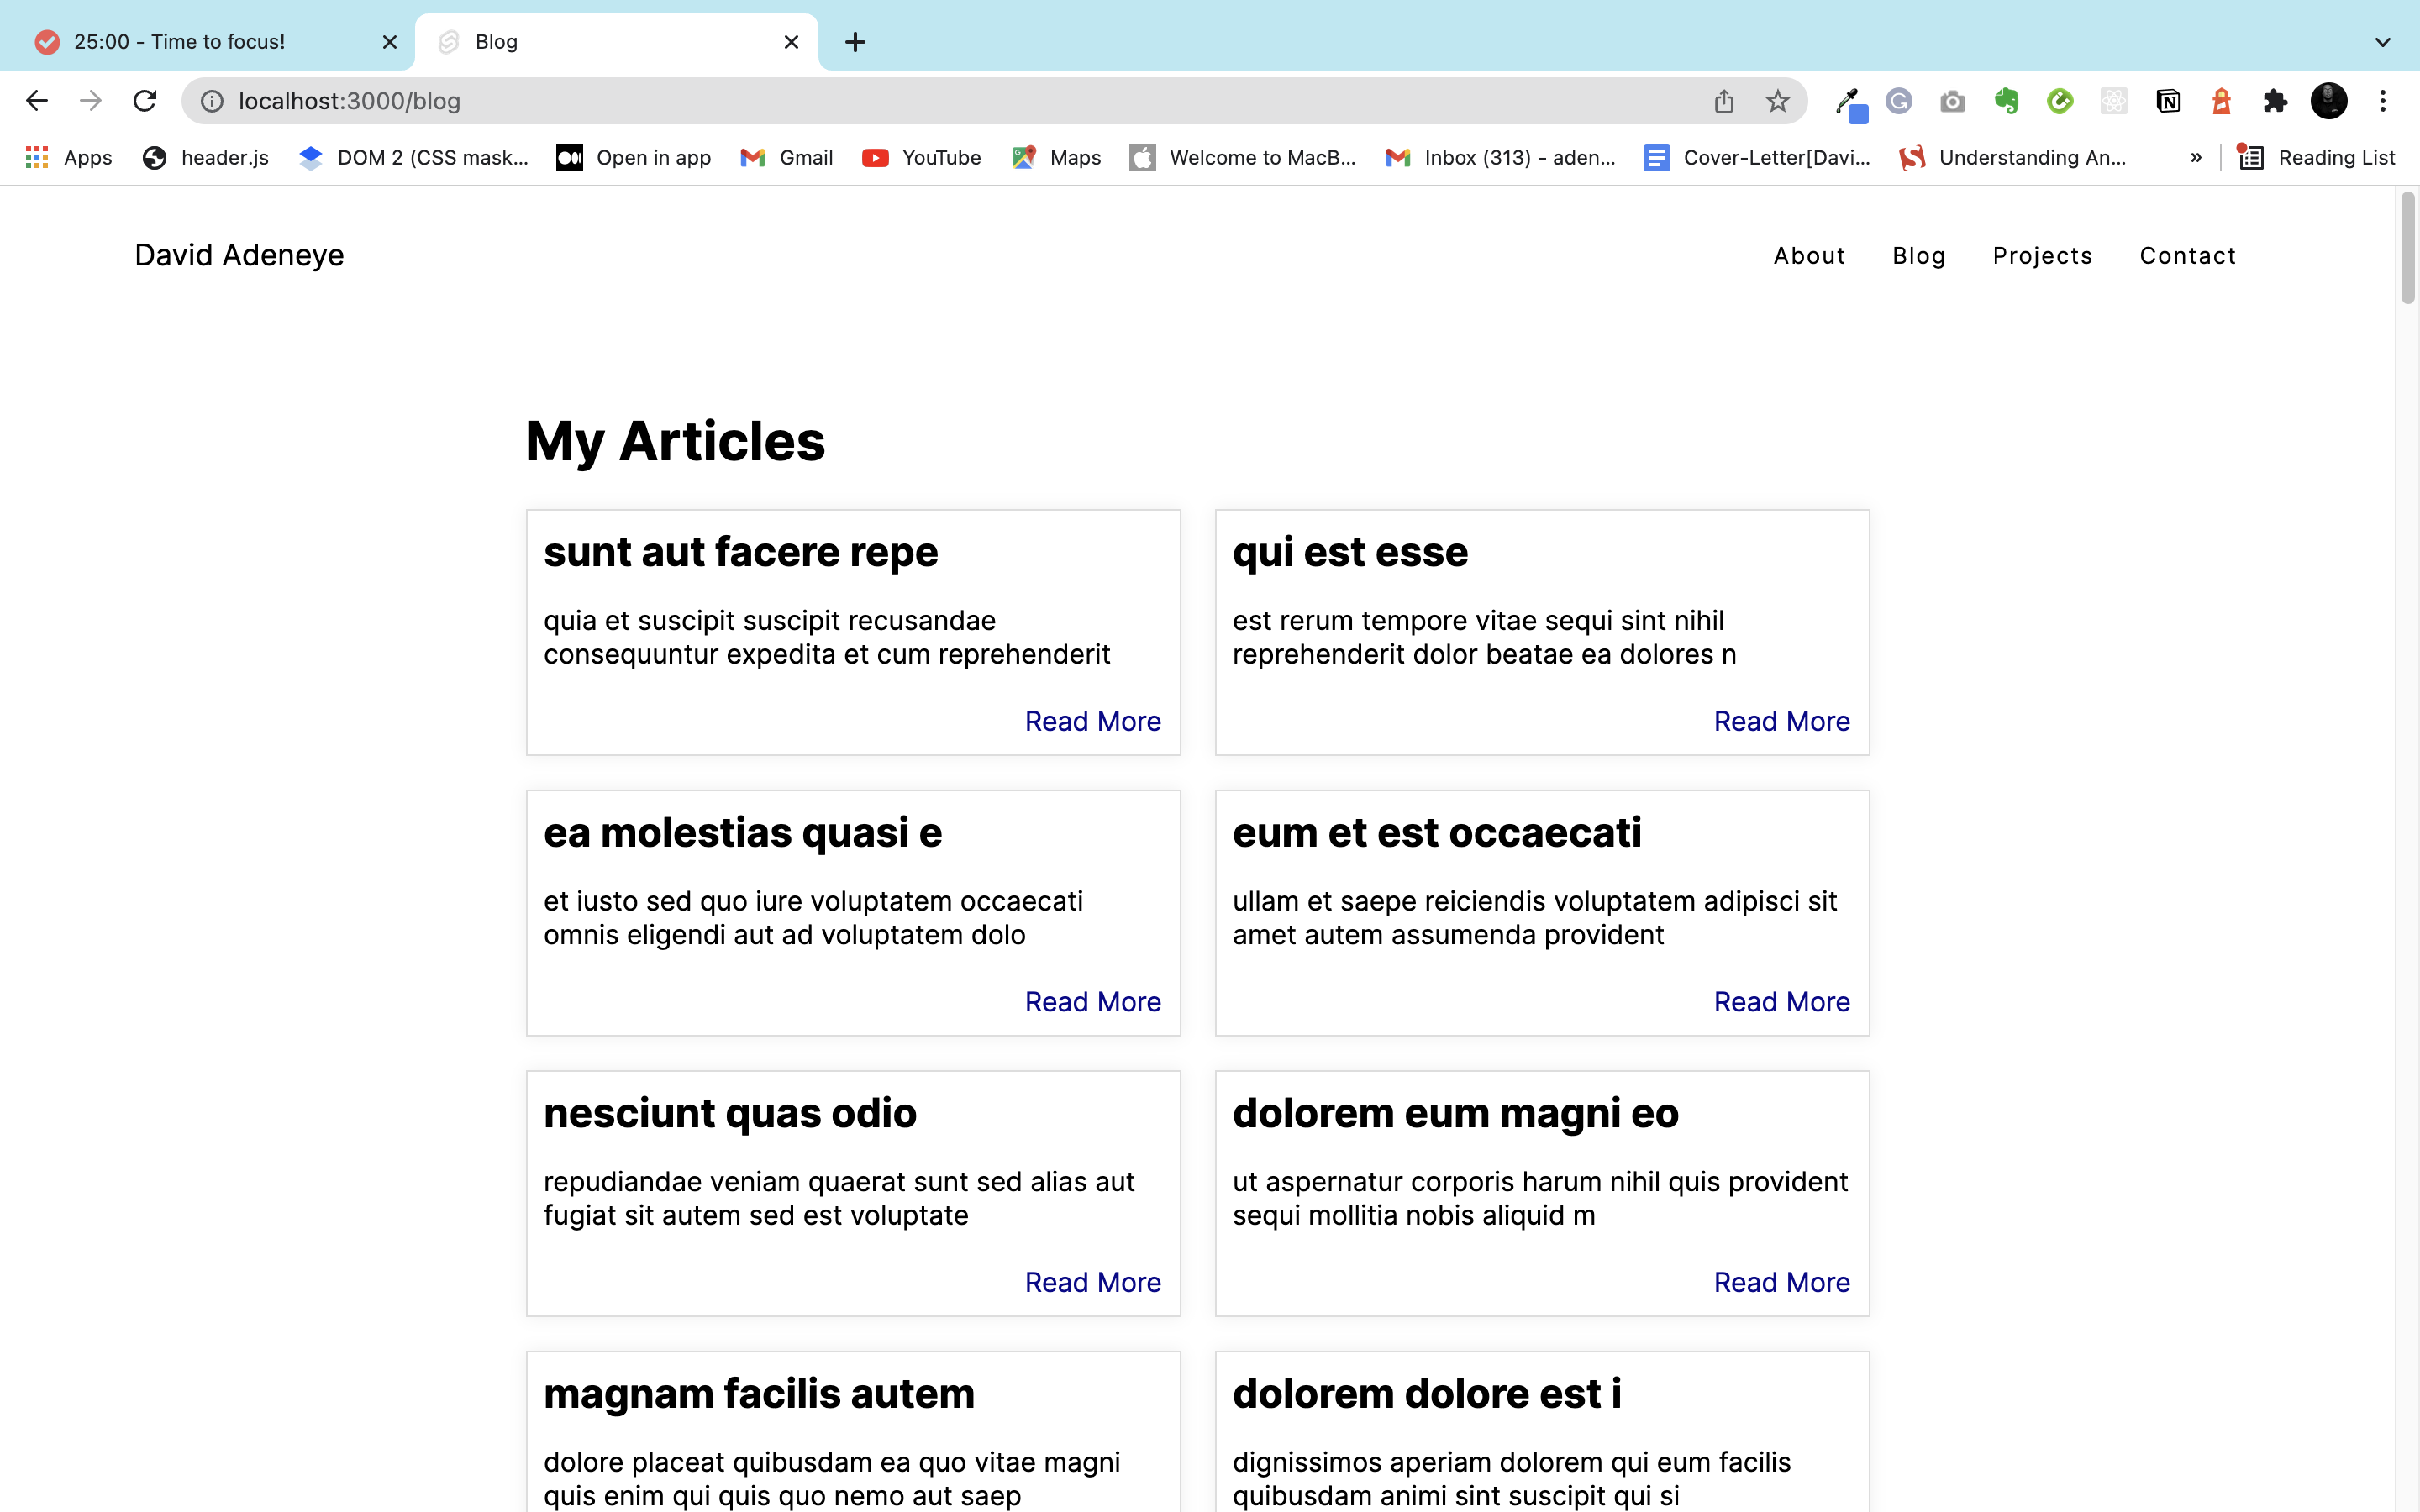Close the Blog tab
This screenshot has height=1512, width=2420.
pyautogui.click(x=791, y=42)
